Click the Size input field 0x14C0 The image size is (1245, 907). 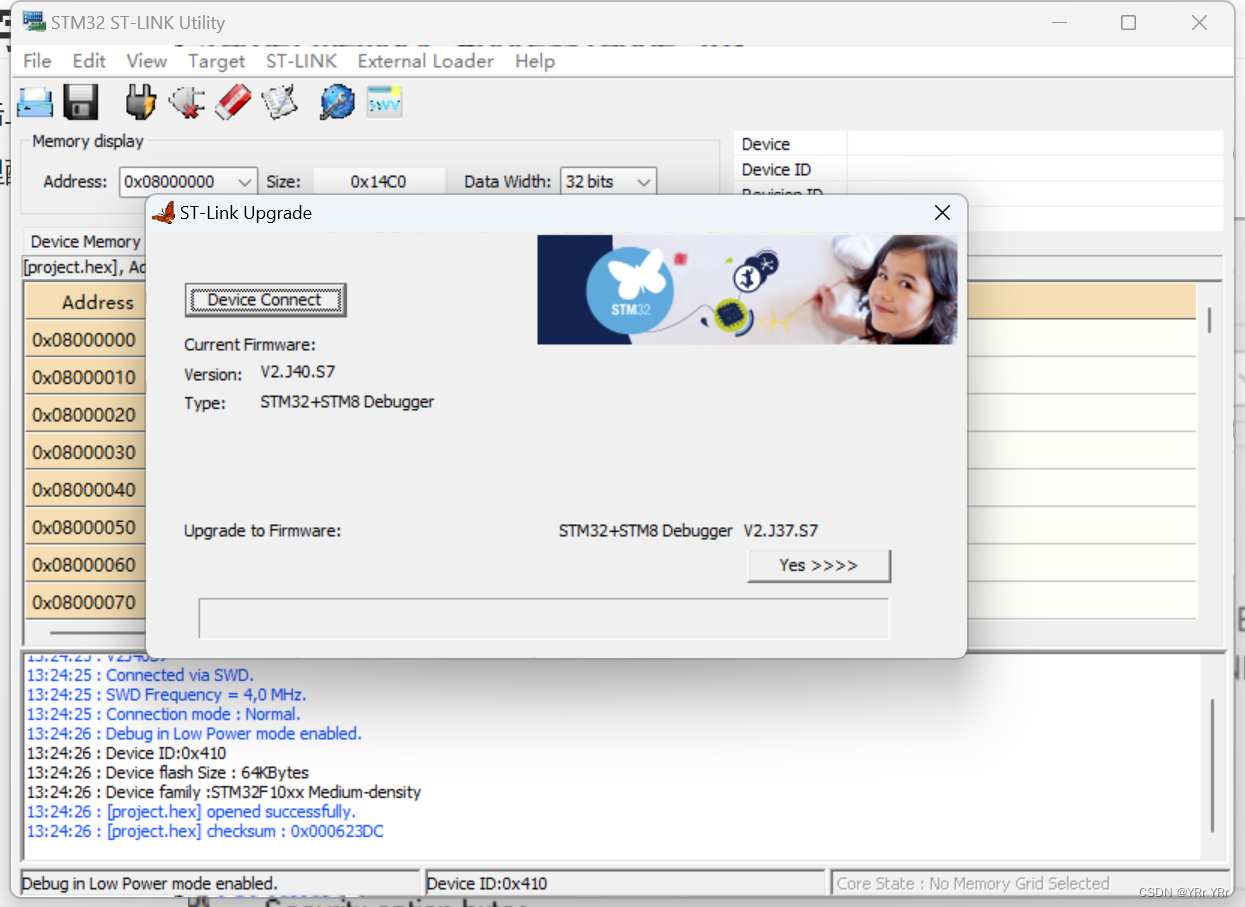(379, 182)
